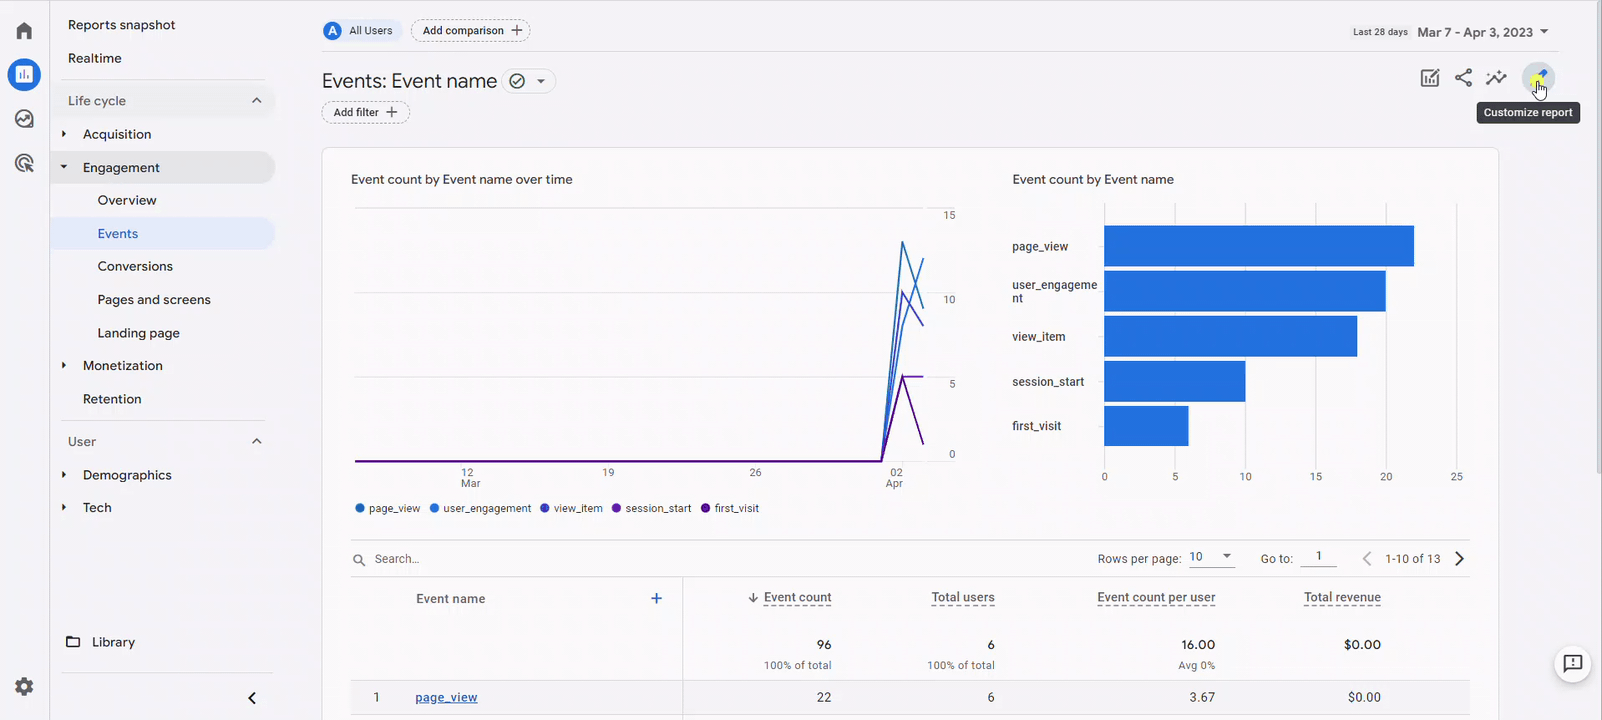Open Rows per page dropdown
Image resolution: width=1602 pixels, height=720 pixels.
pos(1210,557)
